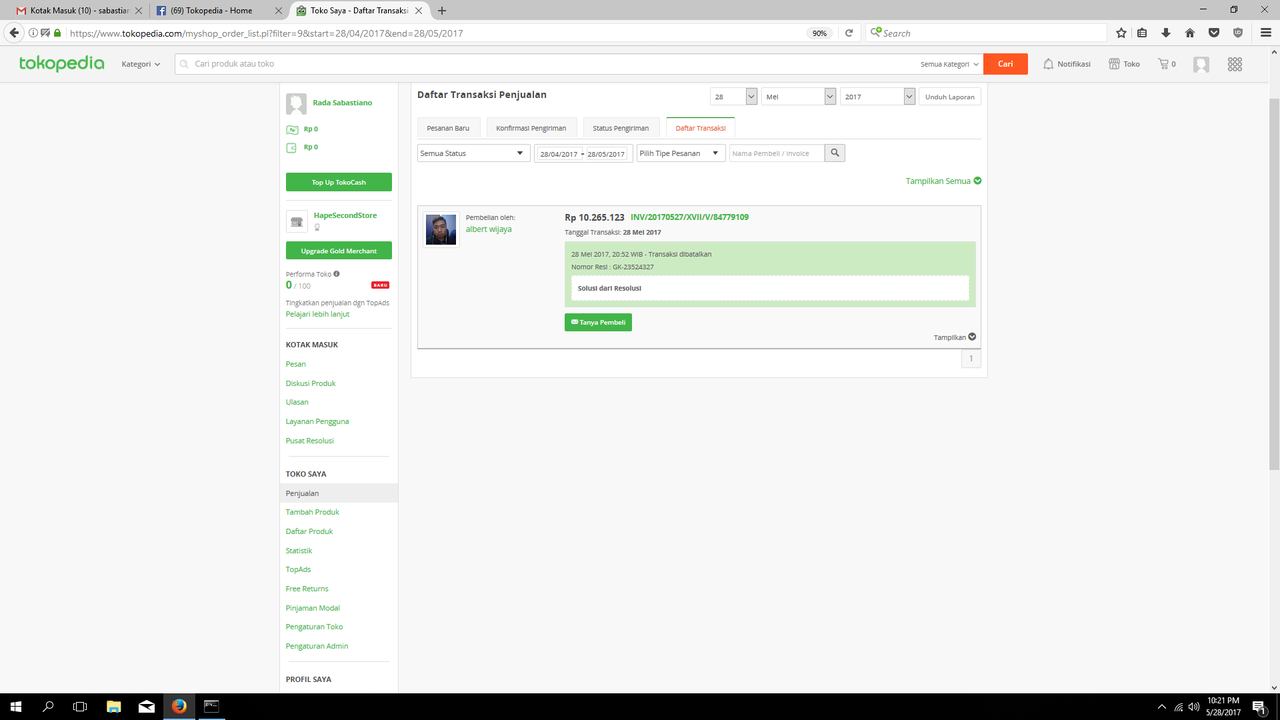The image size is (1280, 720).
Task: Open a new tab with the plus icon
Action: [442, 11]
